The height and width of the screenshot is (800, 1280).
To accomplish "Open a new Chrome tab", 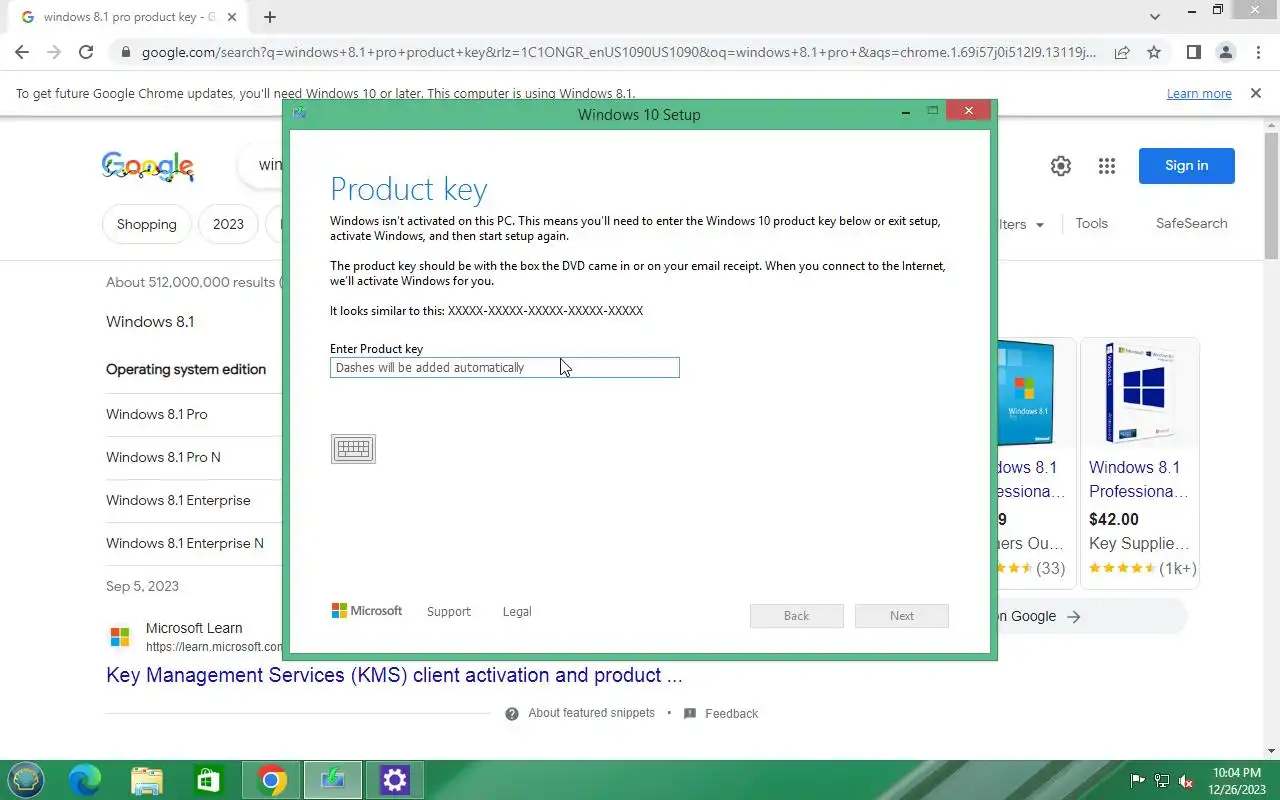I will [270, 17].
